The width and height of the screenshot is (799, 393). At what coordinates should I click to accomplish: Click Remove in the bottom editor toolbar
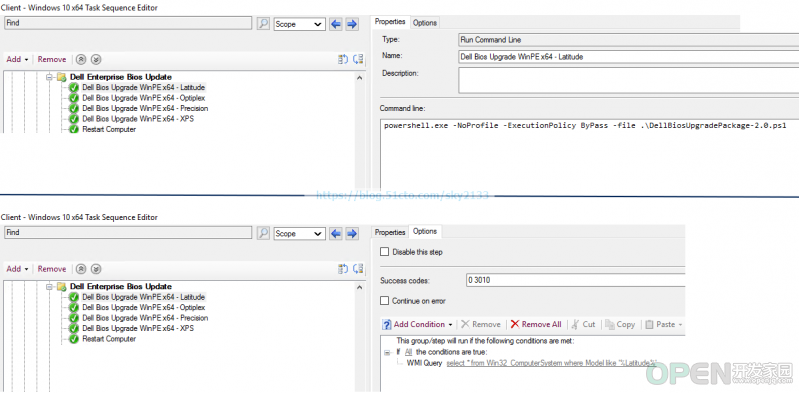point(52,269)
